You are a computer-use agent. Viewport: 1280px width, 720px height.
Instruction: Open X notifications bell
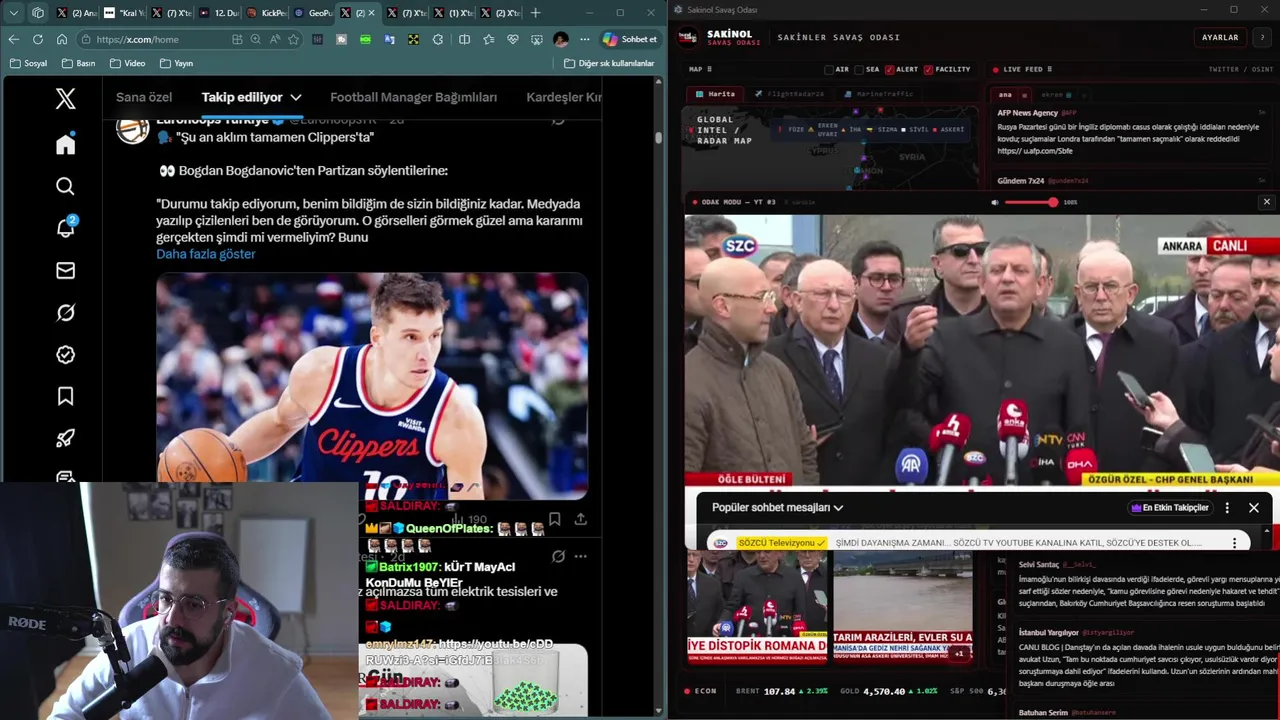65,228
